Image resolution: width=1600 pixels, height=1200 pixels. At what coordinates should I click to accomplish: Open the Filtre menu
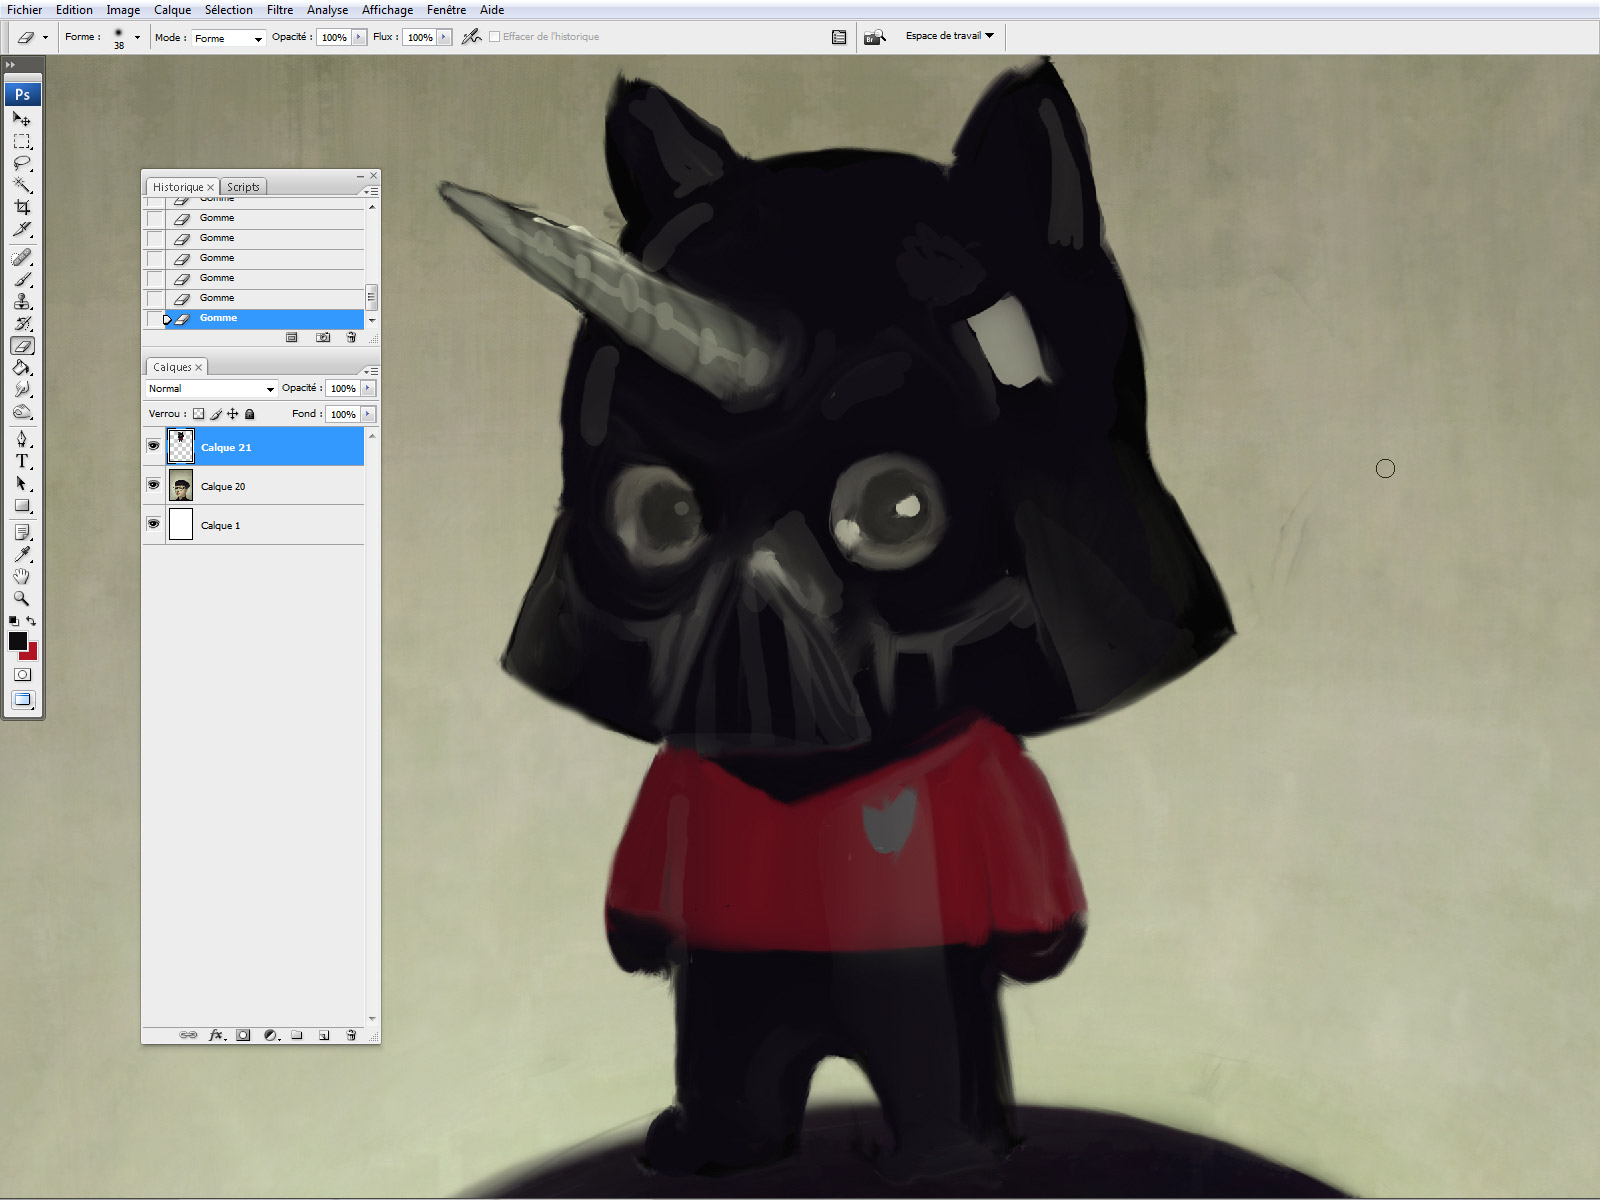[280, 10]
